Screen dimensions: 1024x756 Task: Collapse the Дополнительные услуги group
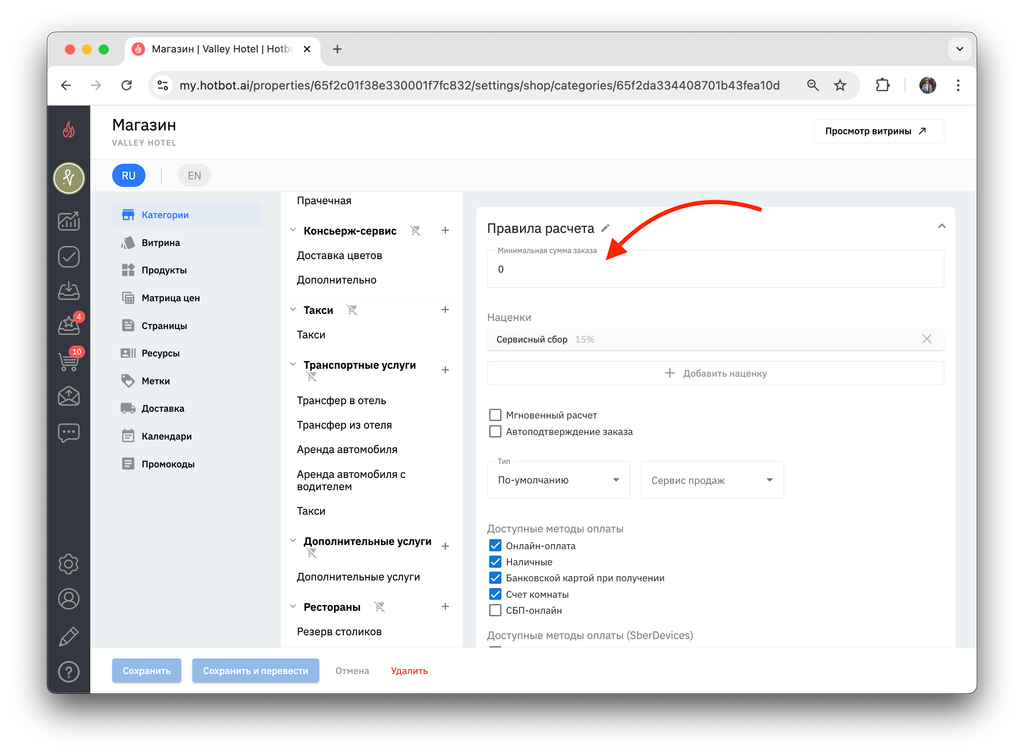pos(293,541)
